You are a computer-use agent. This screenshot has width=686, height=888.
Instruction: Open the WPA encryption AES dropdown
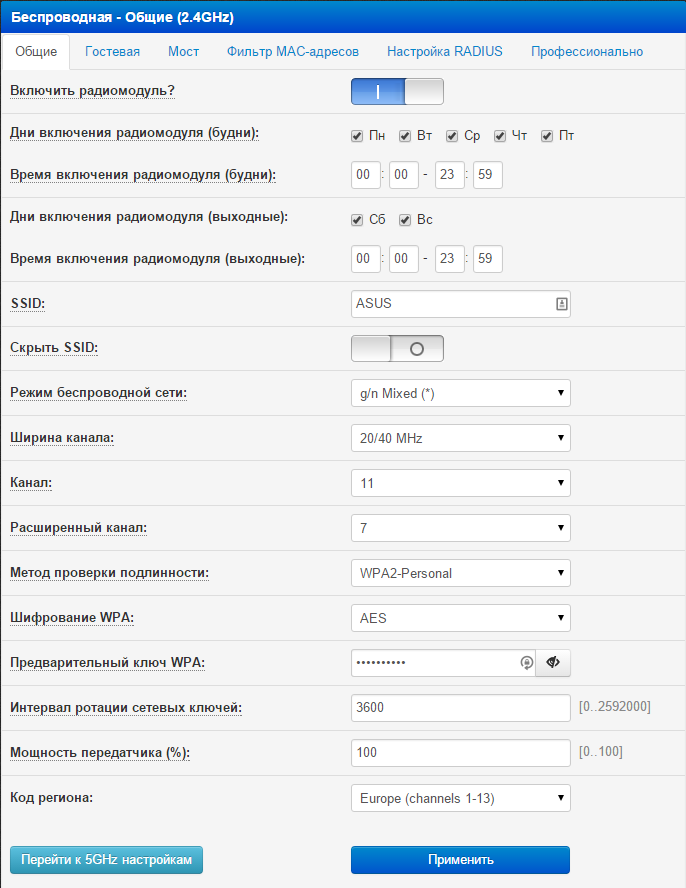pyautogui.click(x=460, y=618)
